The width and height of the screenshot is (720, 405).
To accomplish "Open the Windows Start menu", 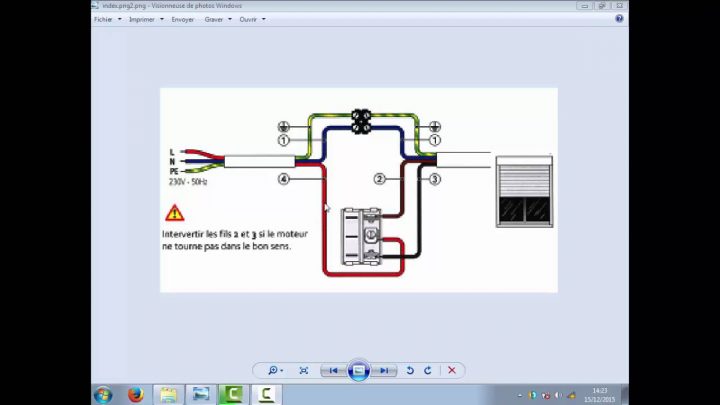I will point(103,394).
